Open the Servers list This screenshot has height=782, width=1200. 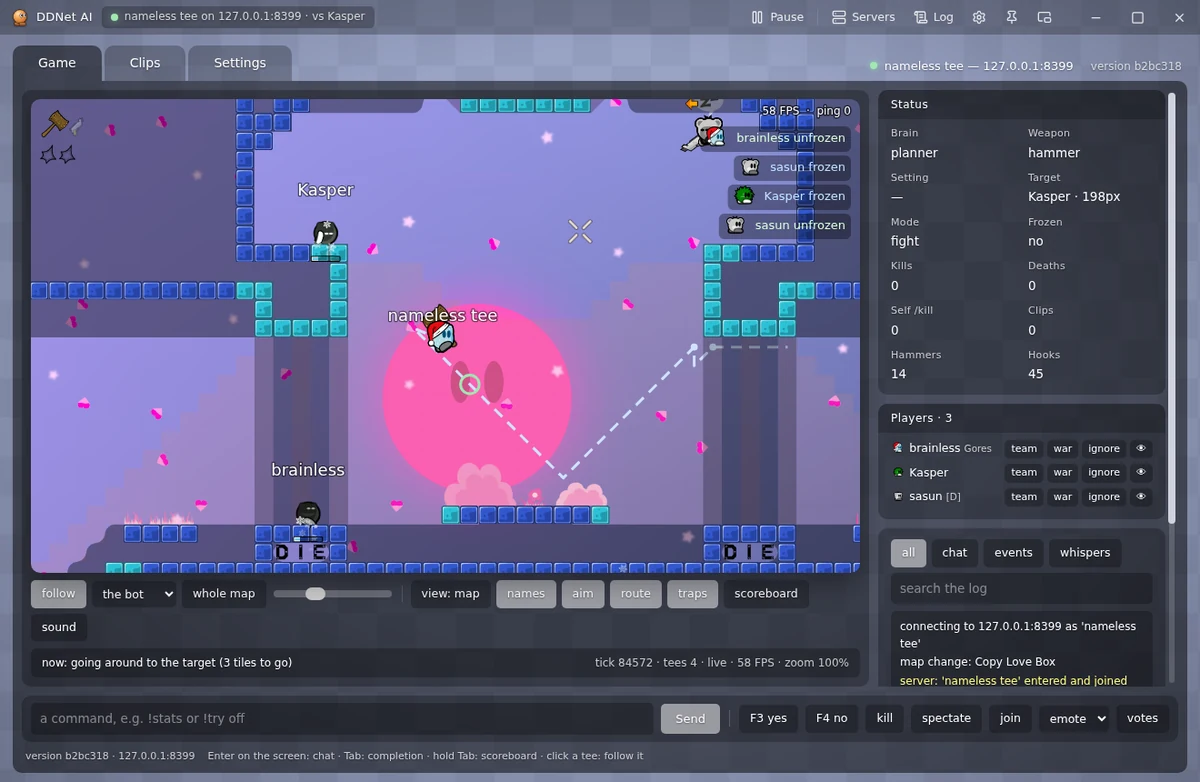[863, 17]
